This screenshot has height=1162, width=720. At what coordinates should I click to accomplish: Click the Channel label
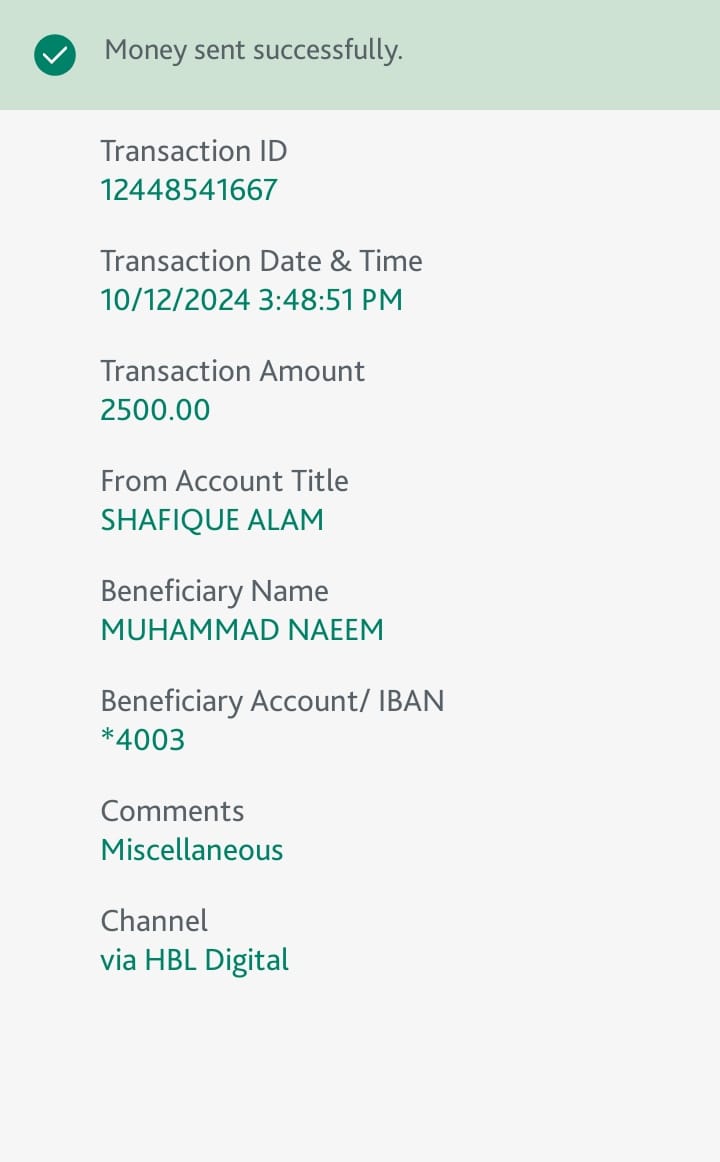154,921
